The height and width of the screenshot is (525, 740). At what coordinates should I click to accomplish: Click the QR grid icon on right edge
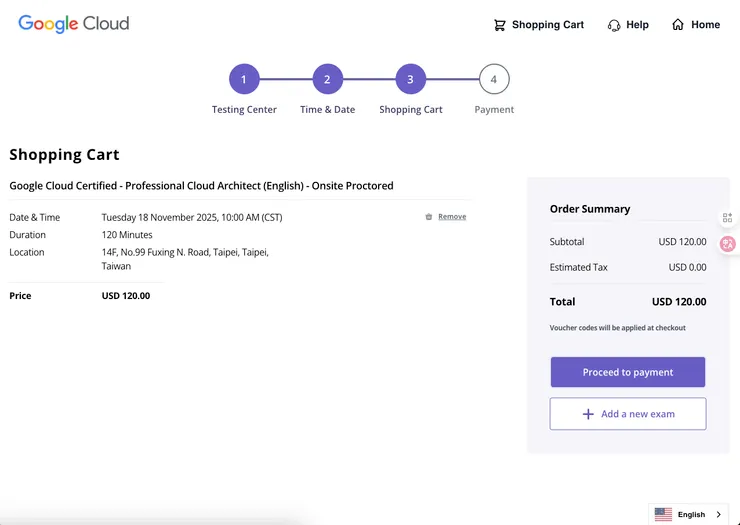[x=728, y=218]
